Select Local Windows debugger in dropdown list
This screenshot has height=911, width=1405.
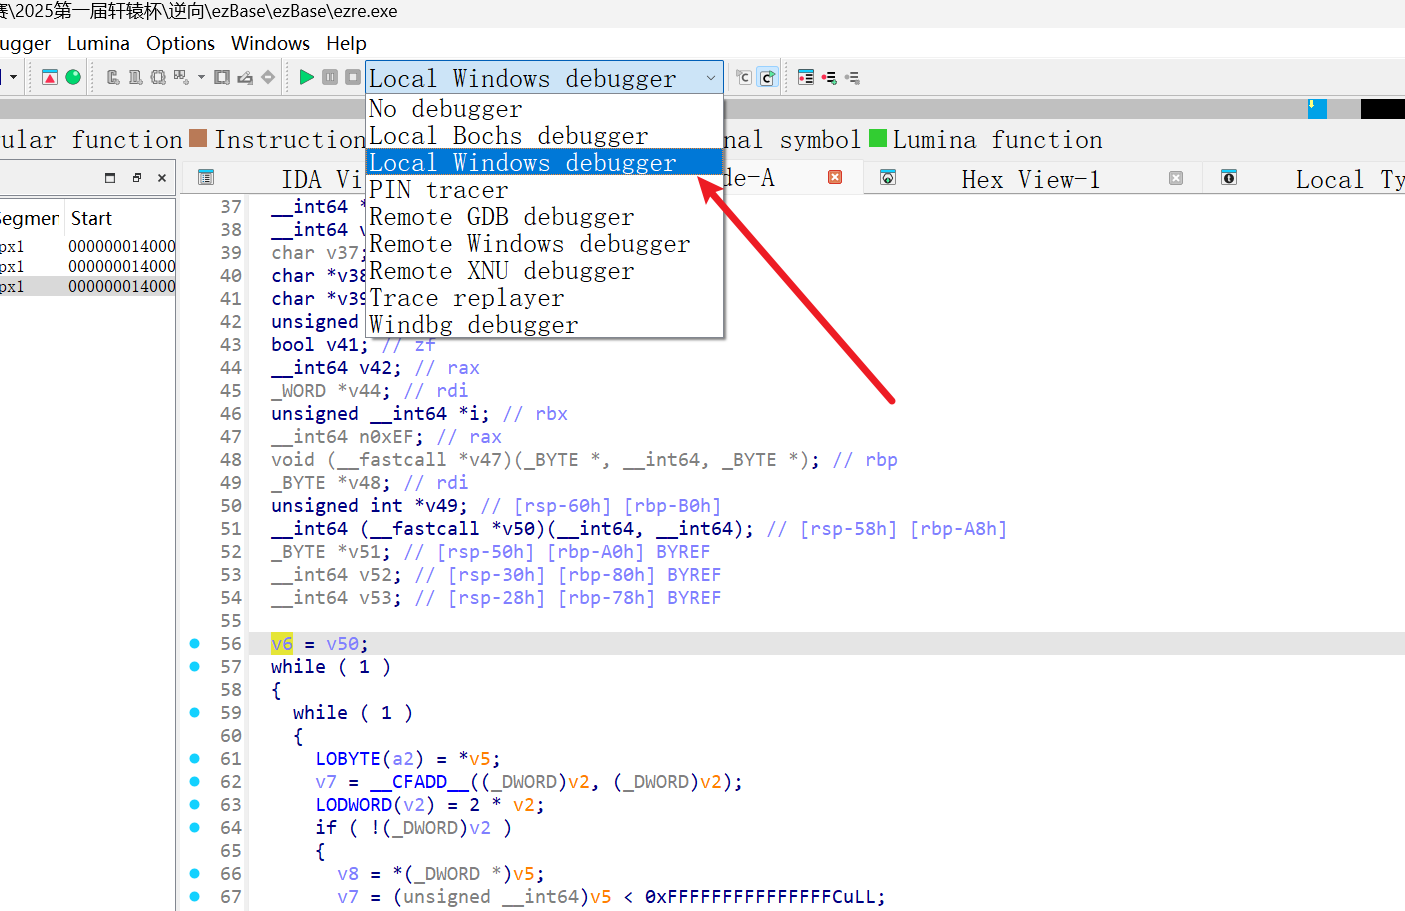click(x=545, y=162)
